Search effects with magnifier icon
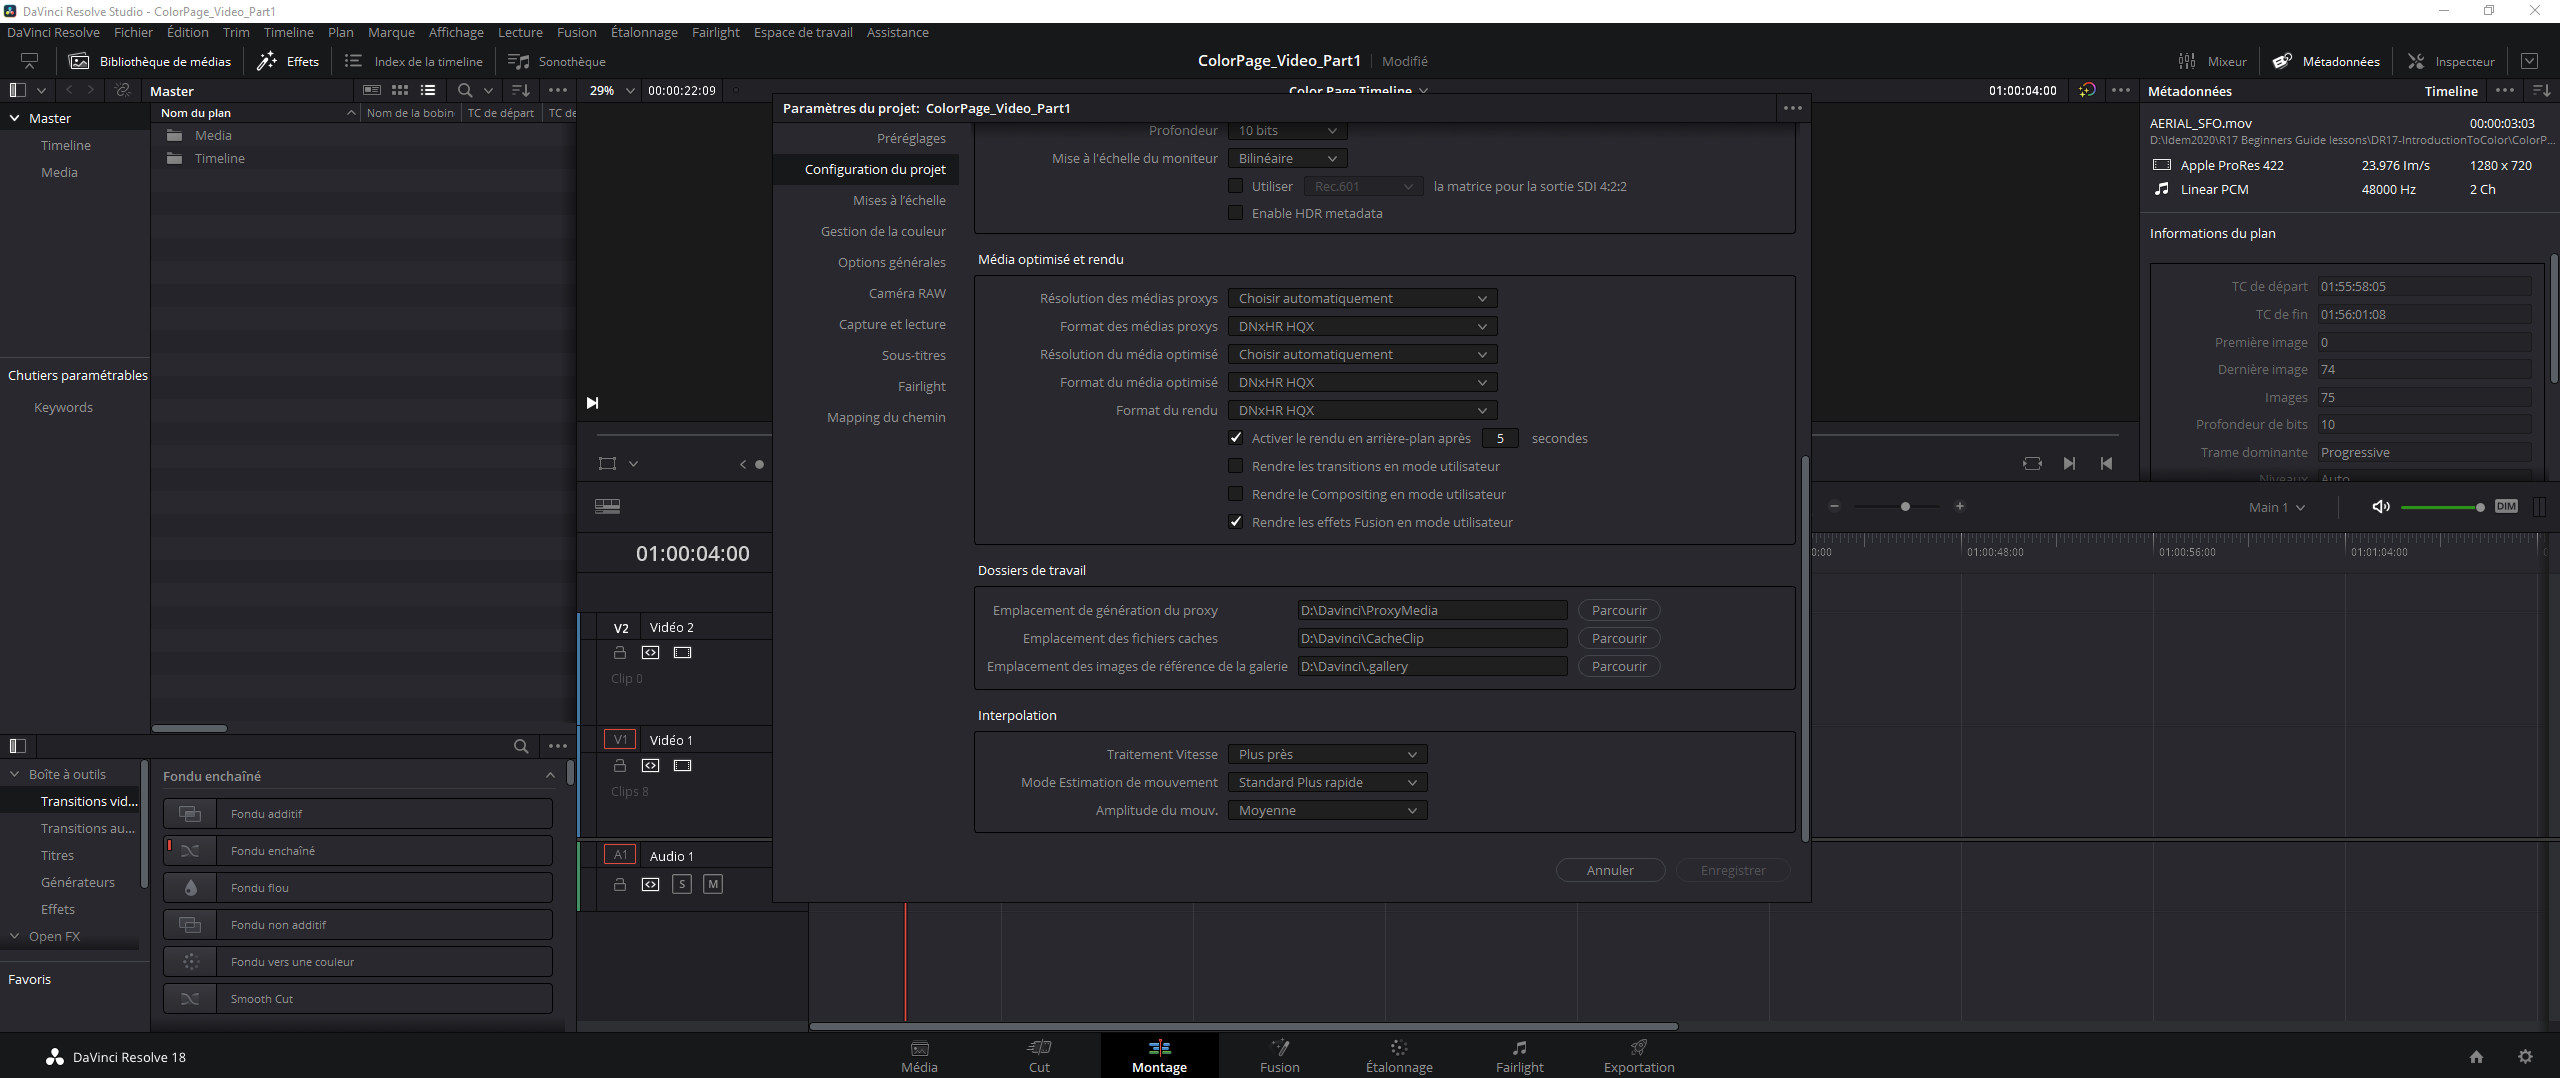The height and width of the screenshot is (1078, 2560). (x=521, y=746)
